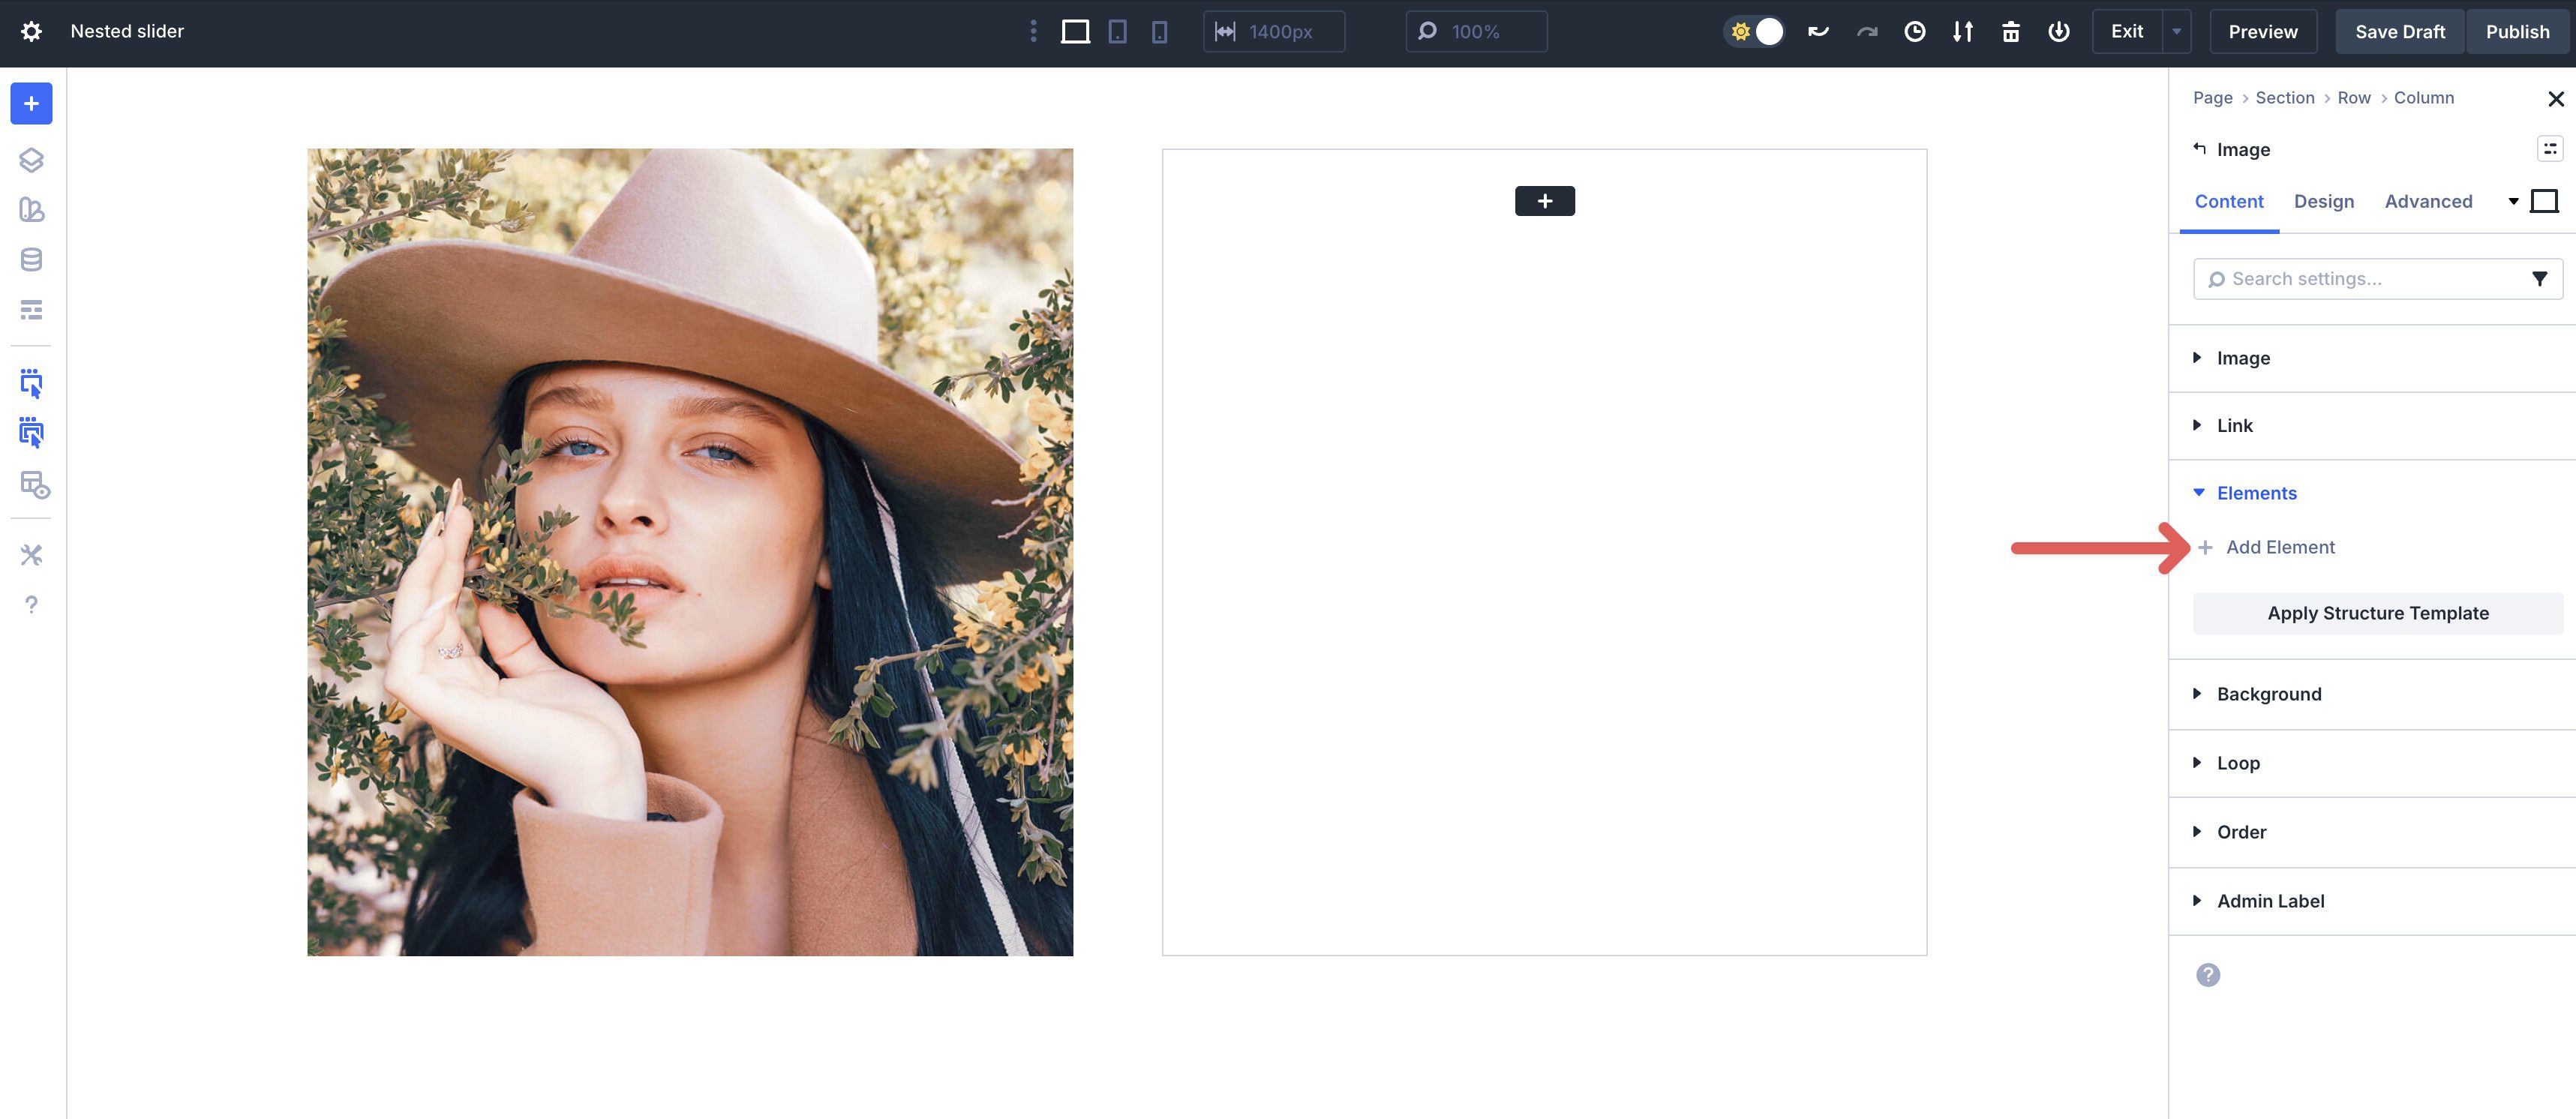Toggle the light/dark mode switch

tap(1756, 31)
